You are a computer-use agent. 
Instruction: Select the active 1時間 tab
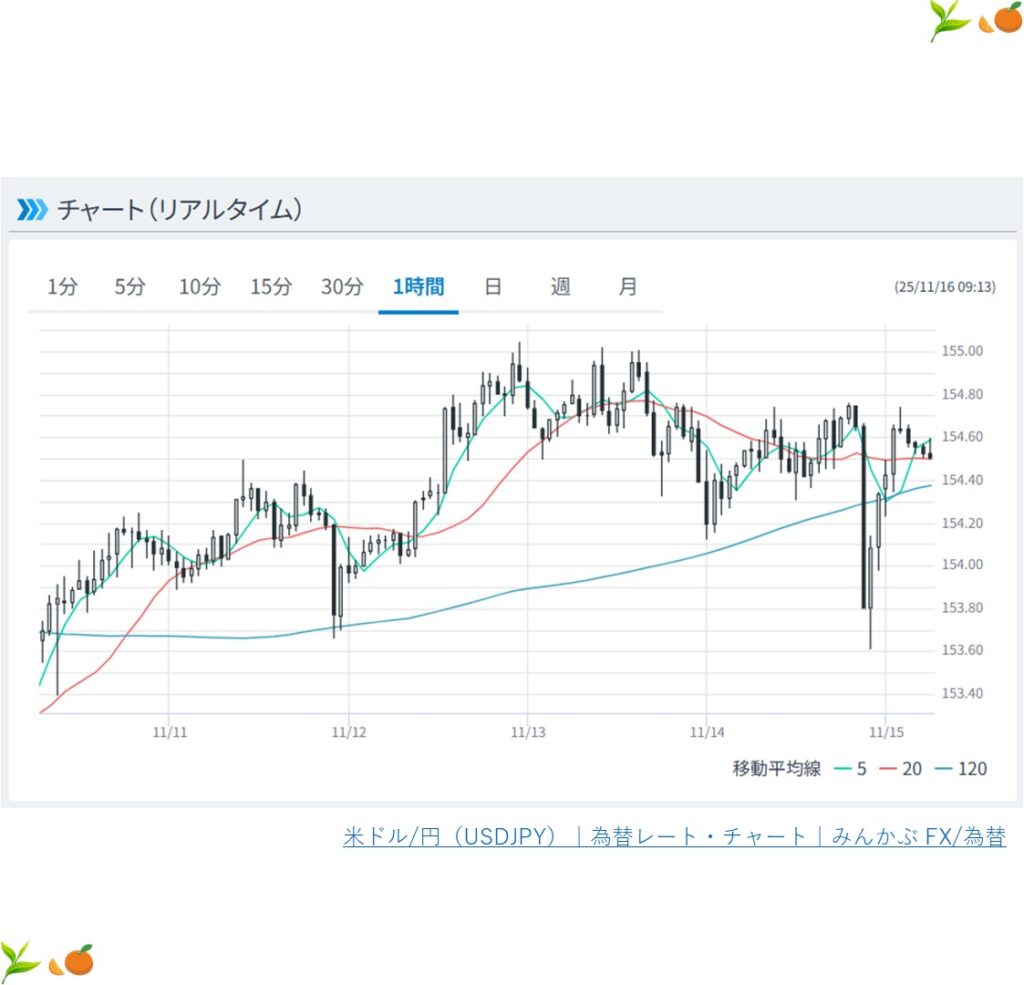pyautogui.click(x=418, y=287)
